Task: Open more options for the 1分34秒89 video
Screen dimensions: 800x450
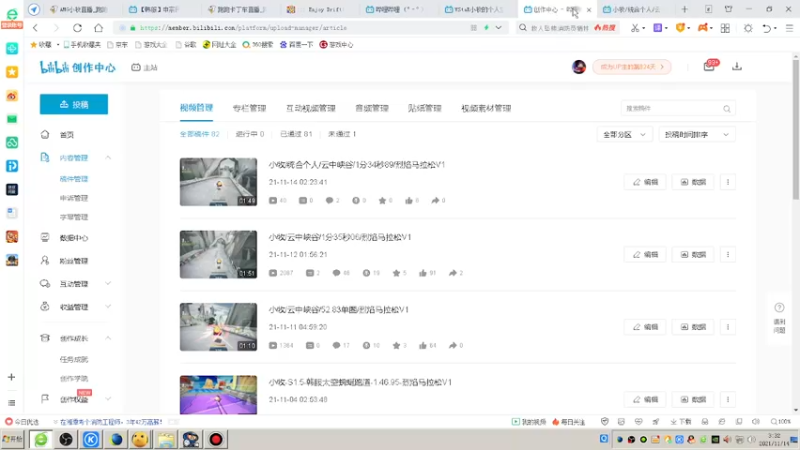Action: 728,182
